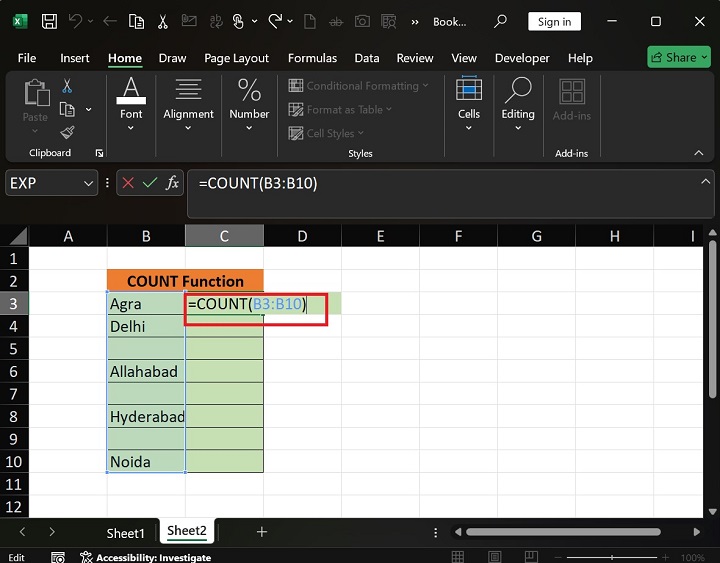Switch to the Sheet1 tab

tap(126, 532)
